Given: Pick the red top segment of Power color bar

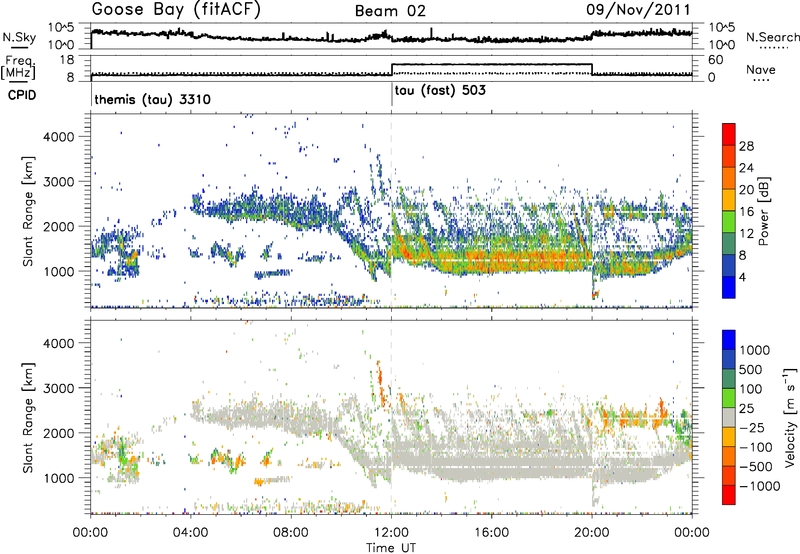Looking at the screenshot, I should pos(729,134).
